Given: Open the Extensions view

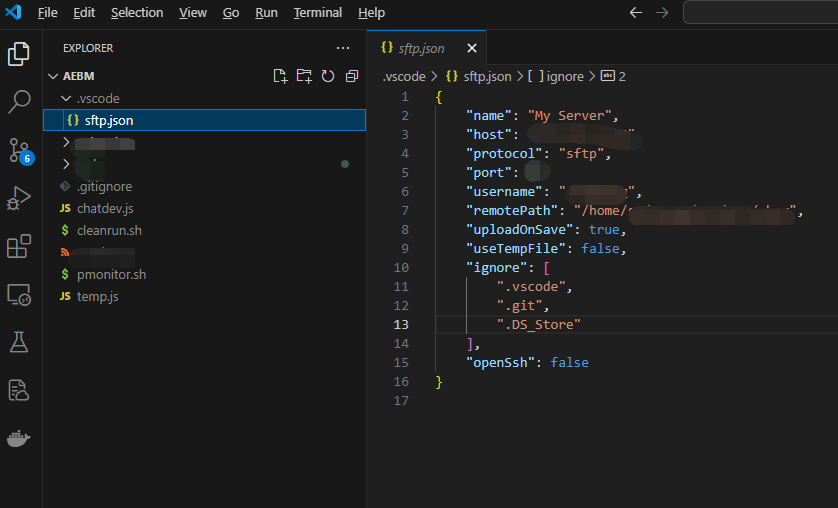Looking at the screenshot, I should pyautogui.click(x=20, y=246).
